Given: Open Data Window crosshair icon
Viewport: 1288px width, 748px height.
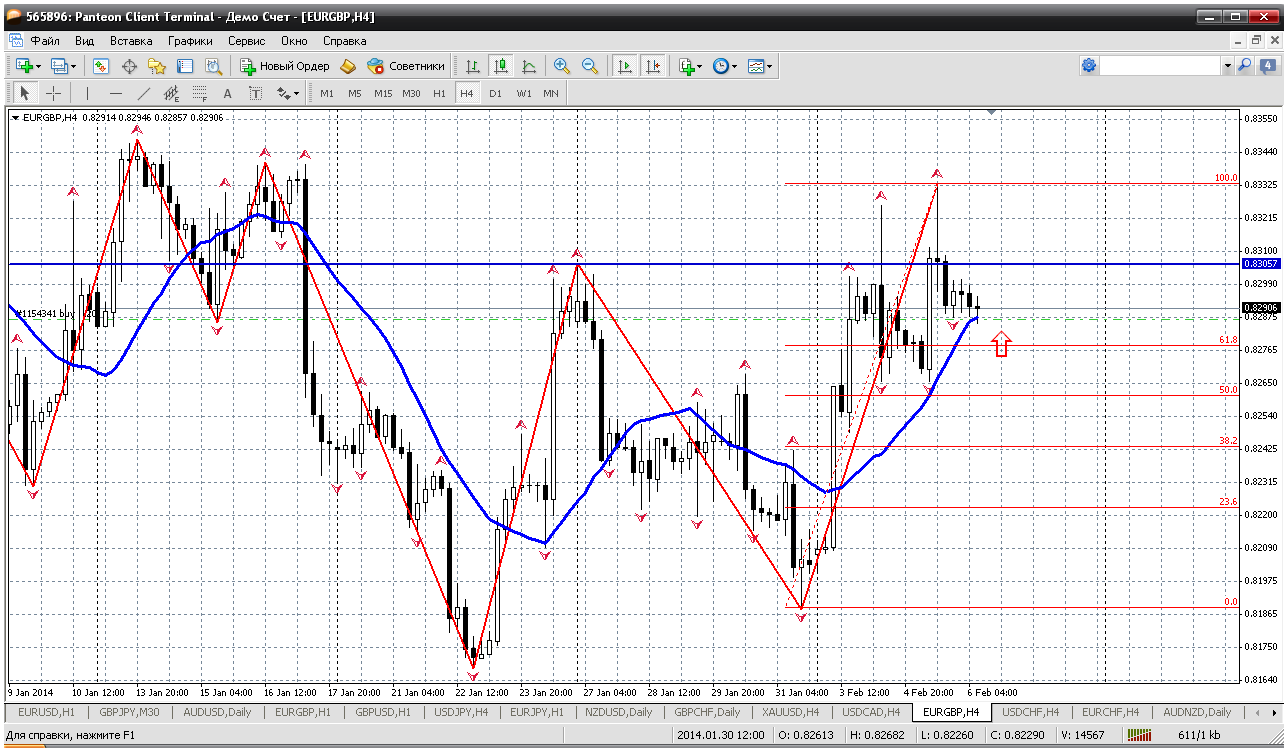Looking at the screenshot, I should tap(129, 66).
